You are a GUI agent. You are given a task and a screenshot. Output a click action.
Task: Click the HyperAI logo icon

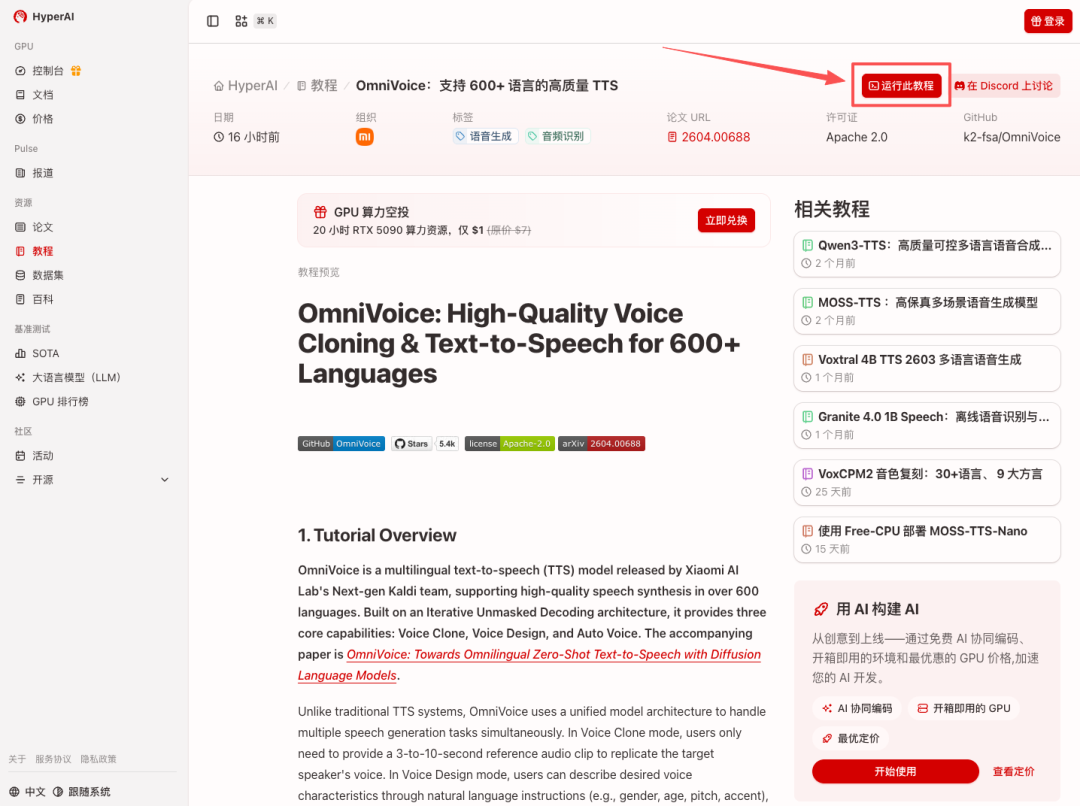pos(20,17)
